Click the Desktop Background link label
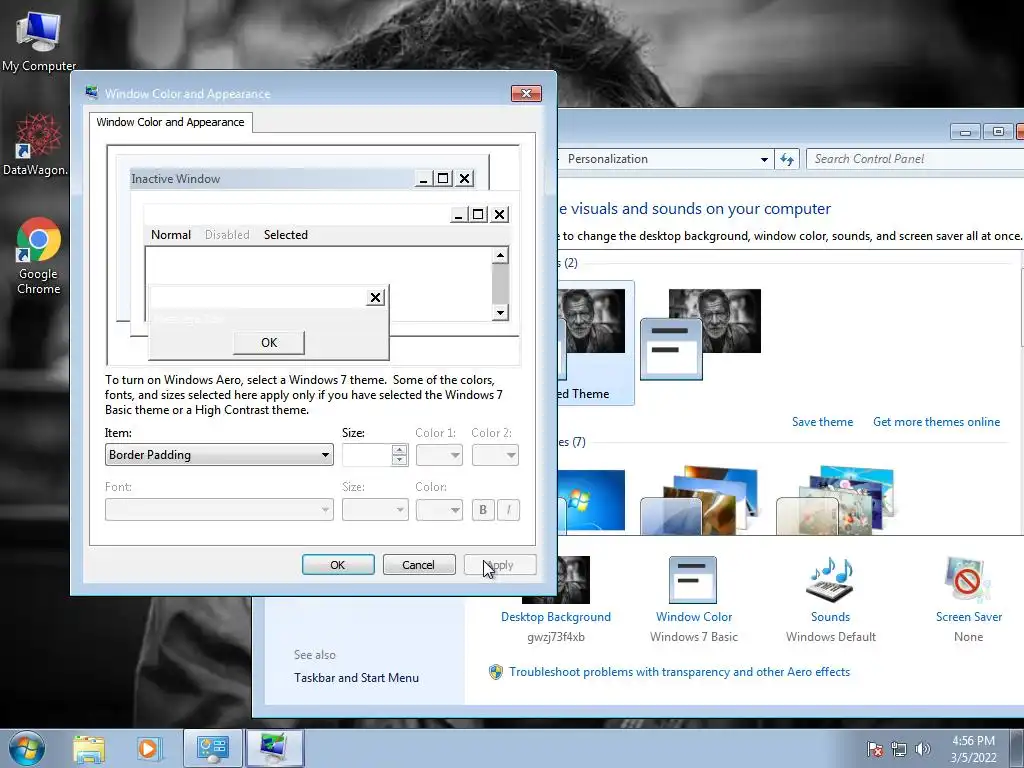The image size is (1024, 768). (x=556, y=617)
